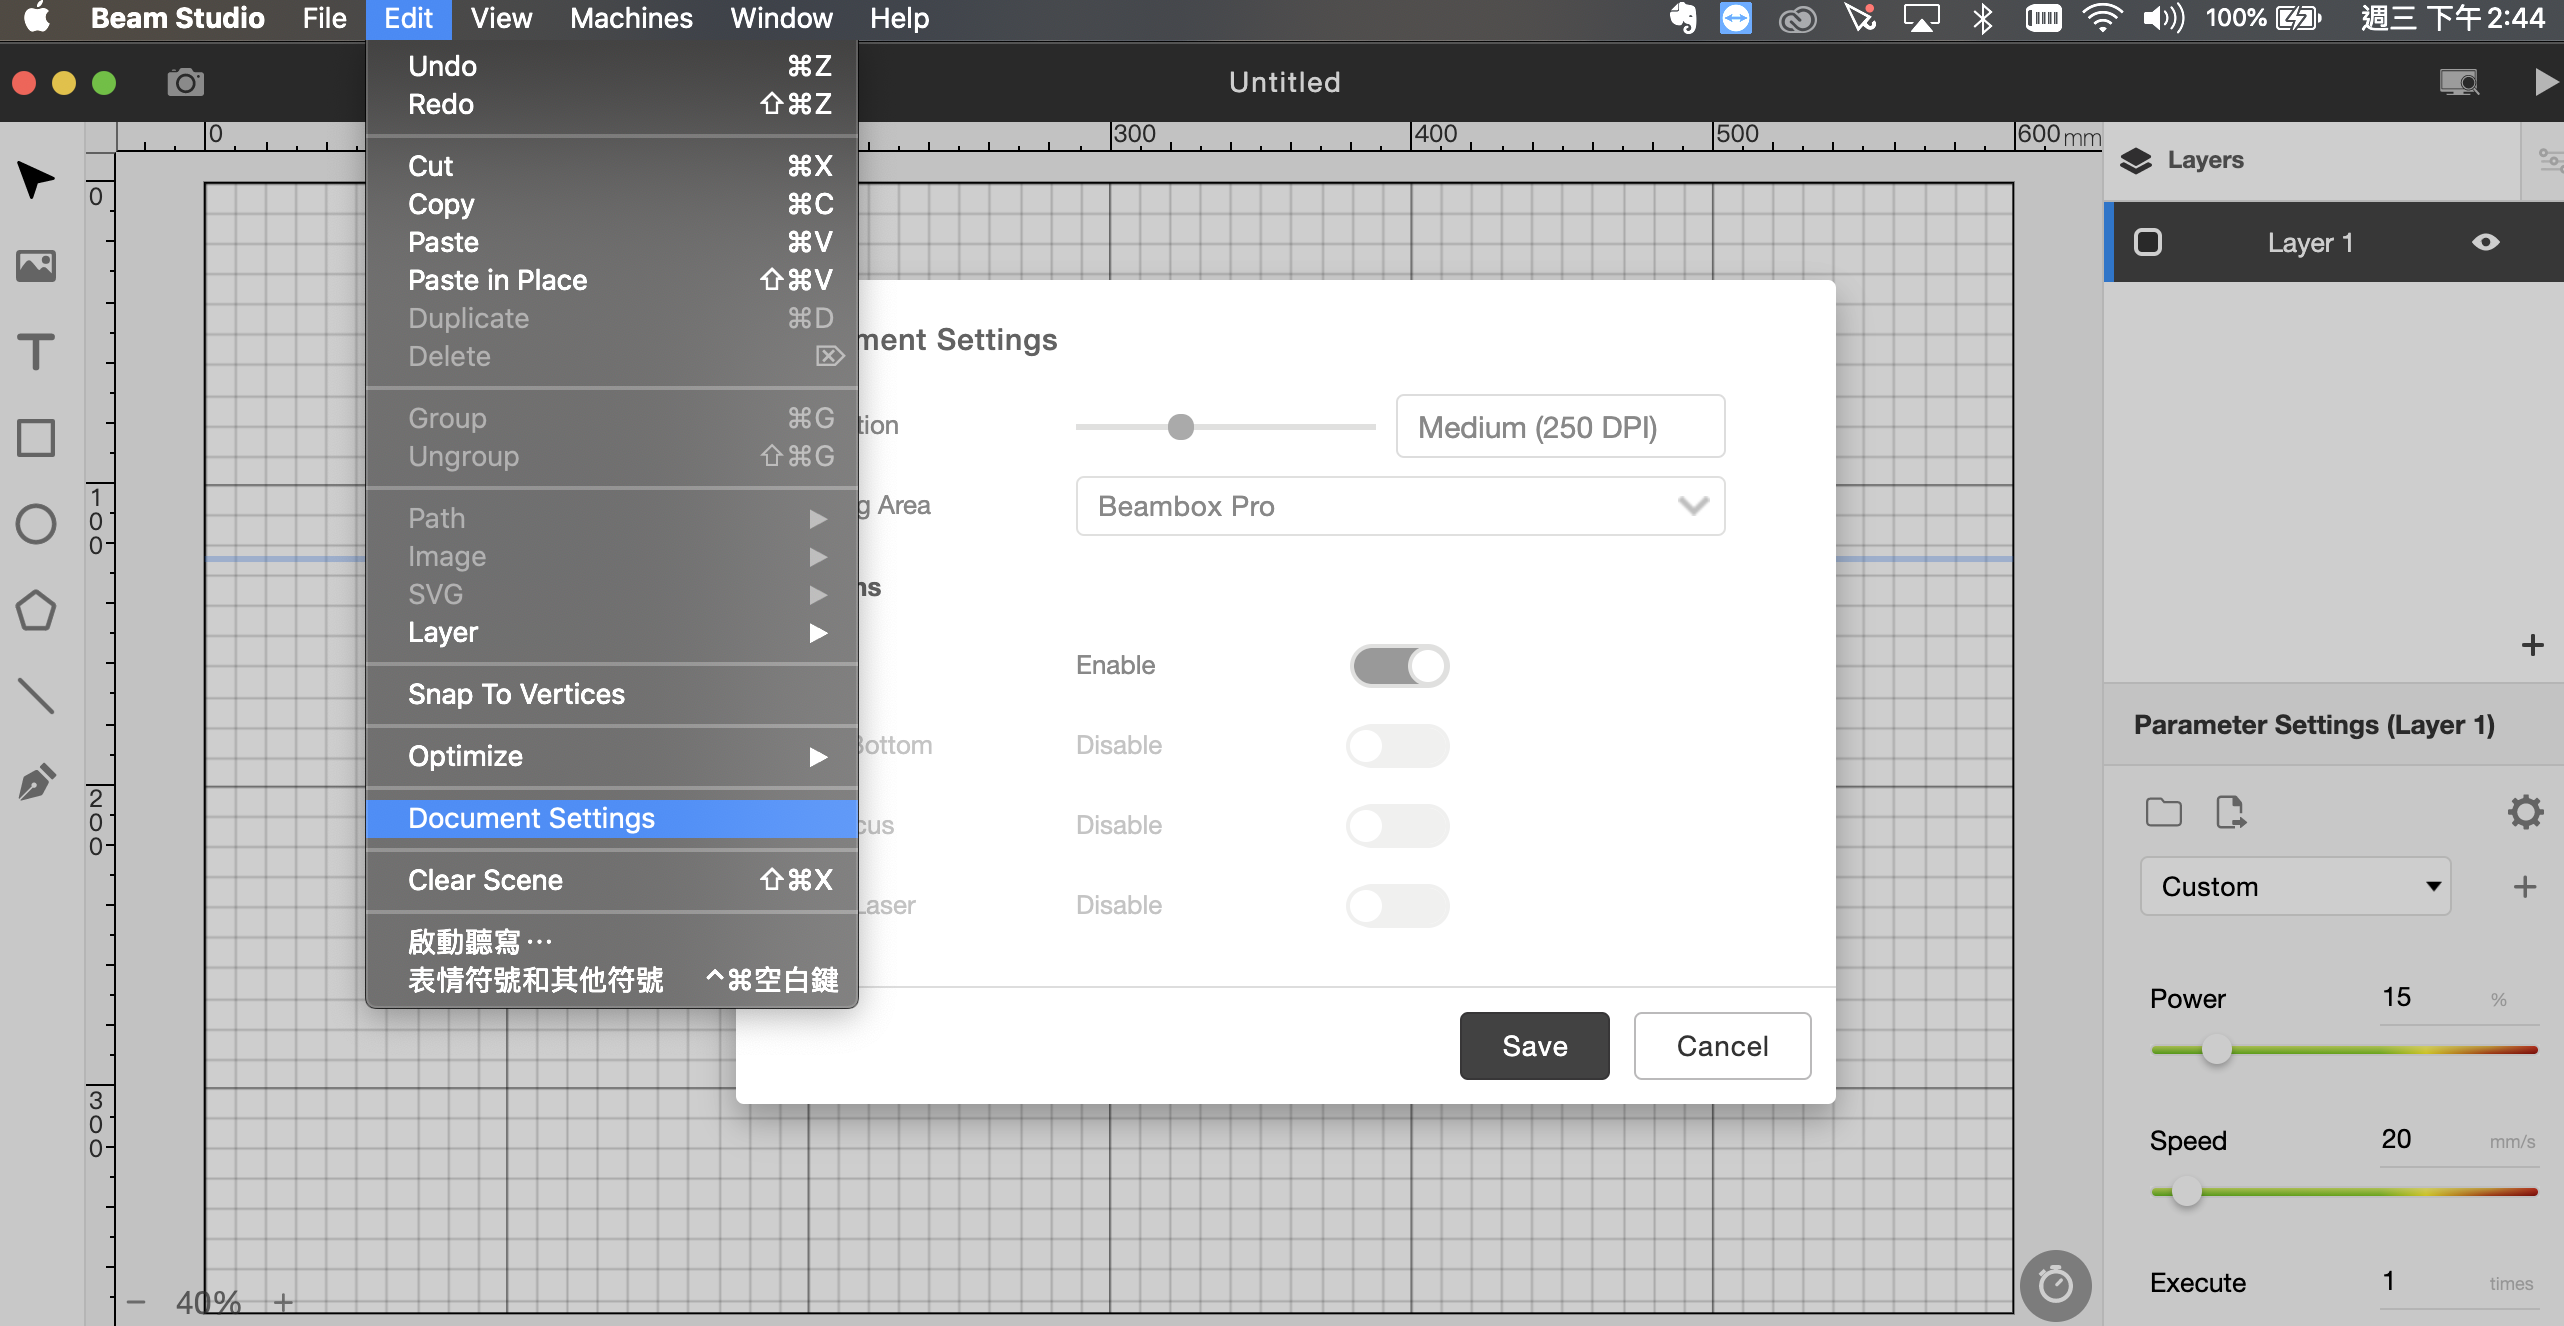Select the Pen tool
This screenshot has height=1326, width=2564.
(36, 782)
